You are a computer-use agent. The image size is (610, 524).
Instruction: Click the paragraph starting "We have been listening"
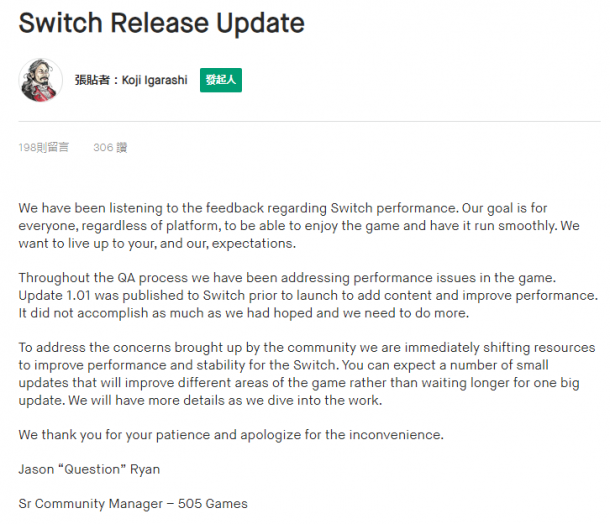(299, 226)
